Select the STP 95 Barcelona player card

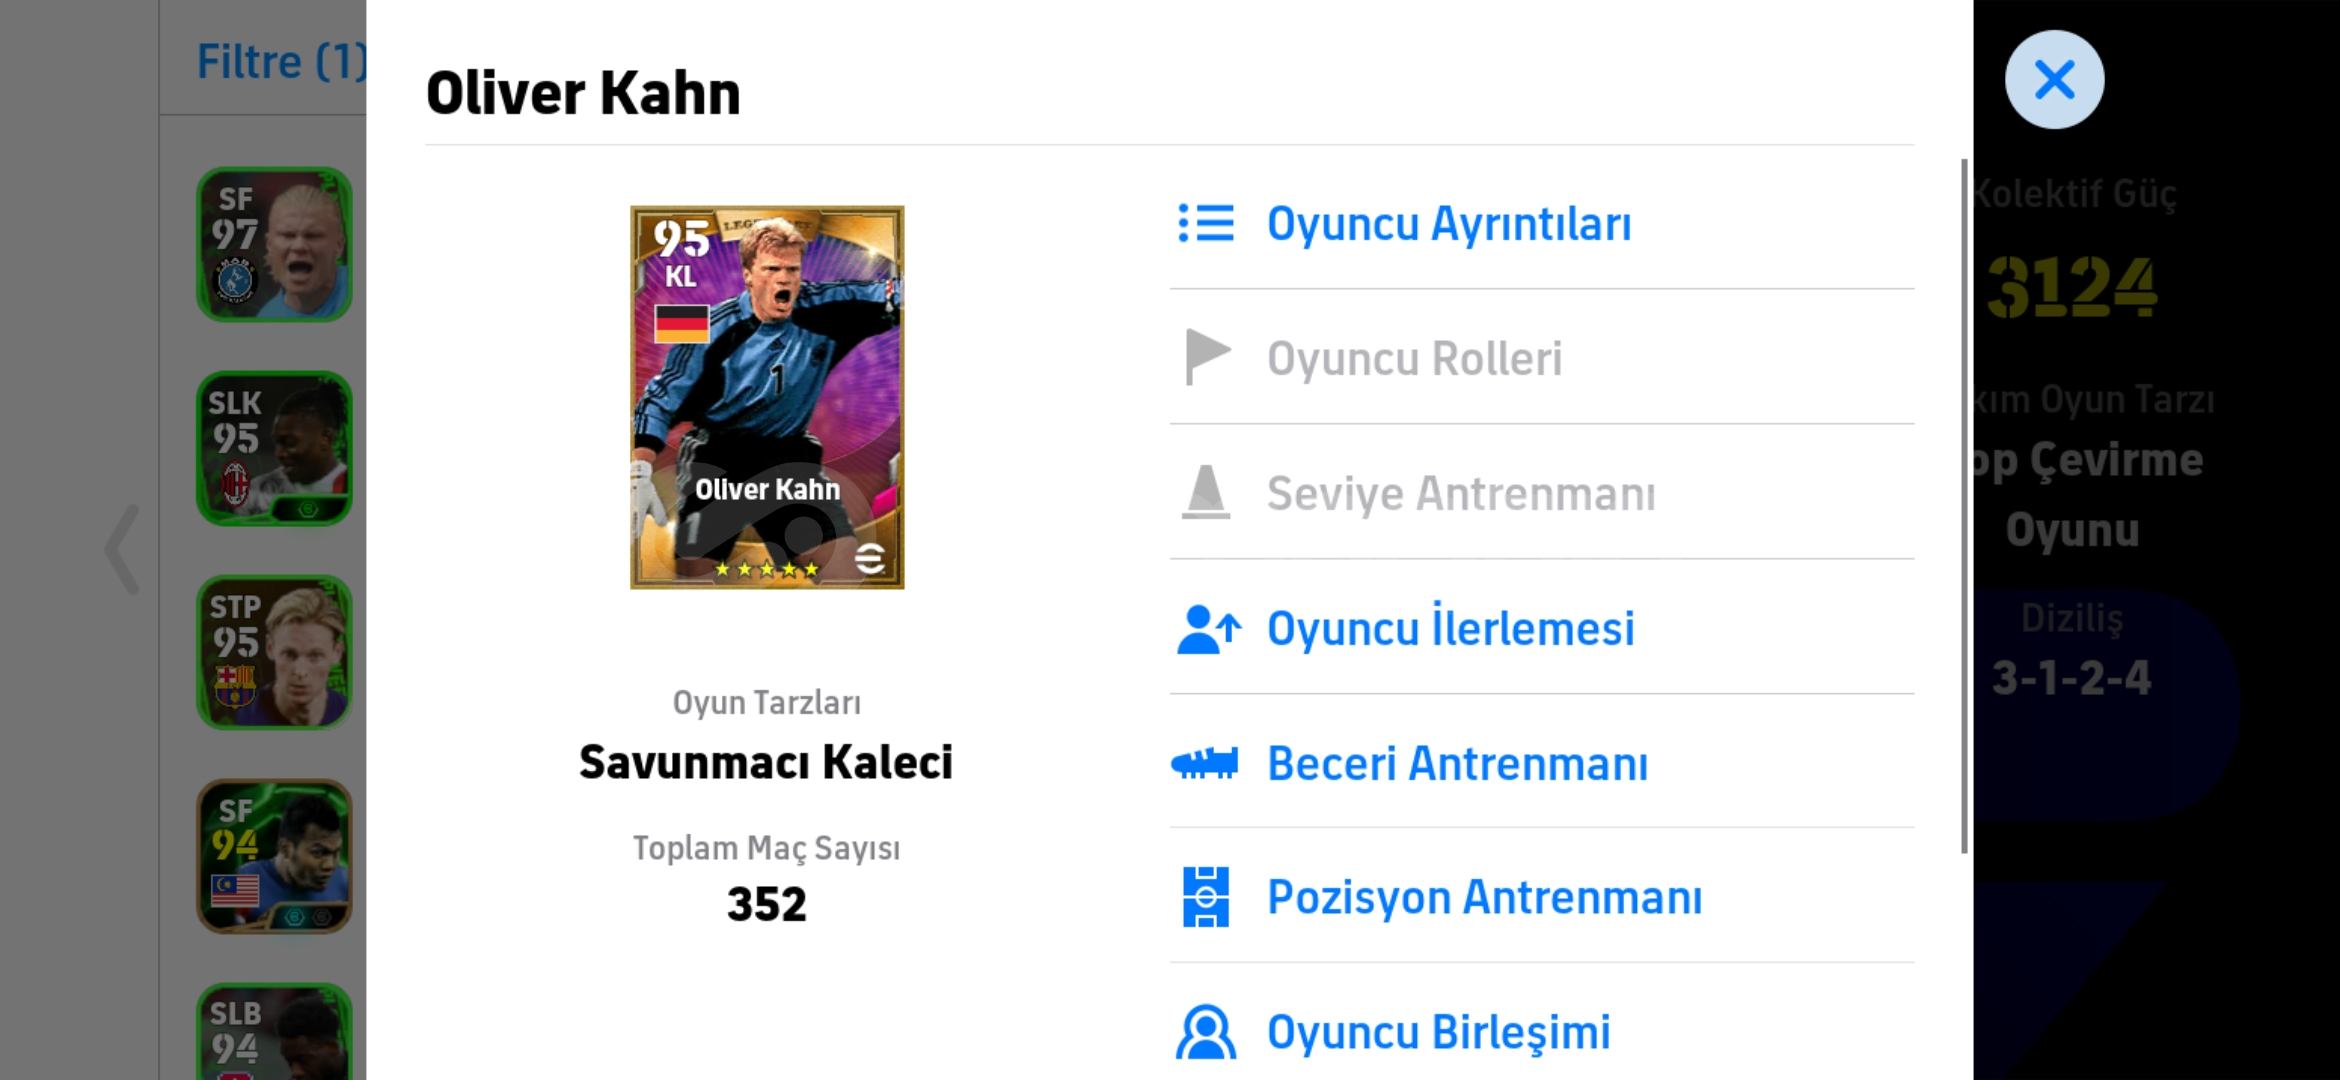274,652
